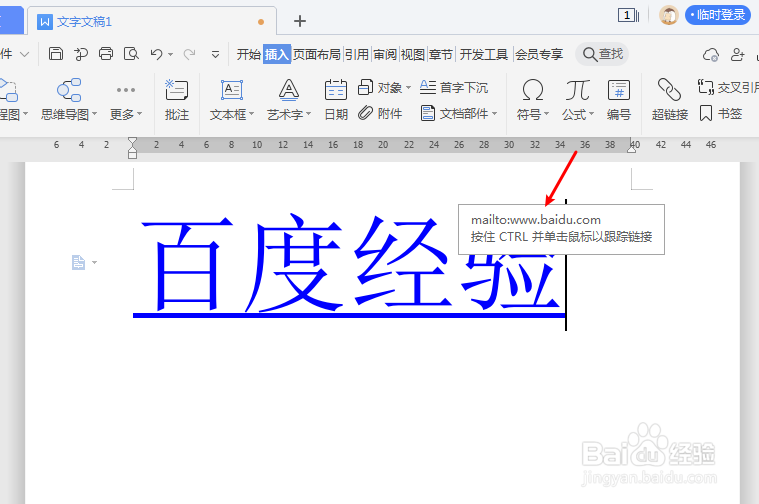Click the Undo arrow icon

[x=156, y=54]
